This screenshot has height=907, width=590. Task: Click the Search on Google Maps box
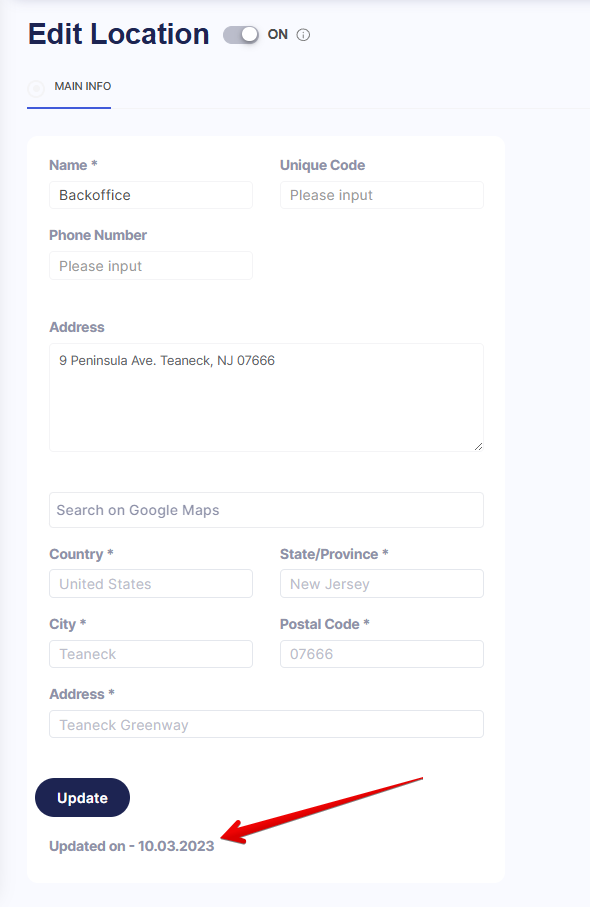click(x=266, y=510)
